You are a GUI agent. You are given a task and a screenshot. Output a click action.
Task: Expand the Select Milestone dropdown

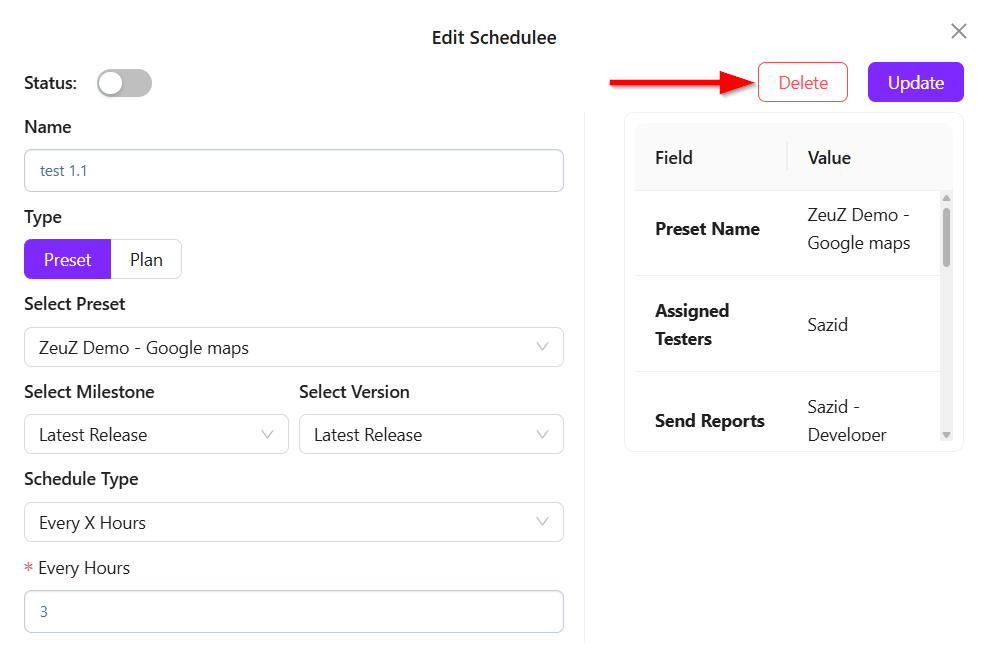[155, 435]
